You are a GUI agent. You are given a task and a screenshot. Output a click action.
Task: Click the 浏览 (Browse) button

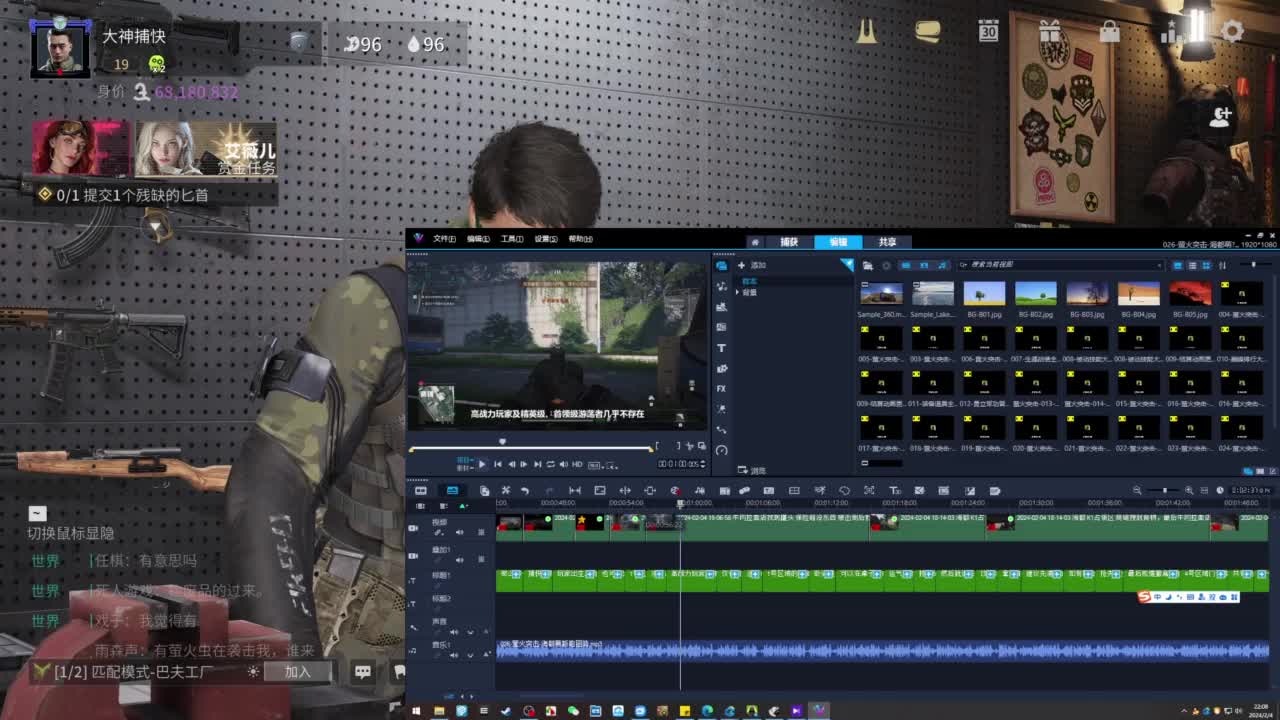pyautogui.click(x=752, y=470)
